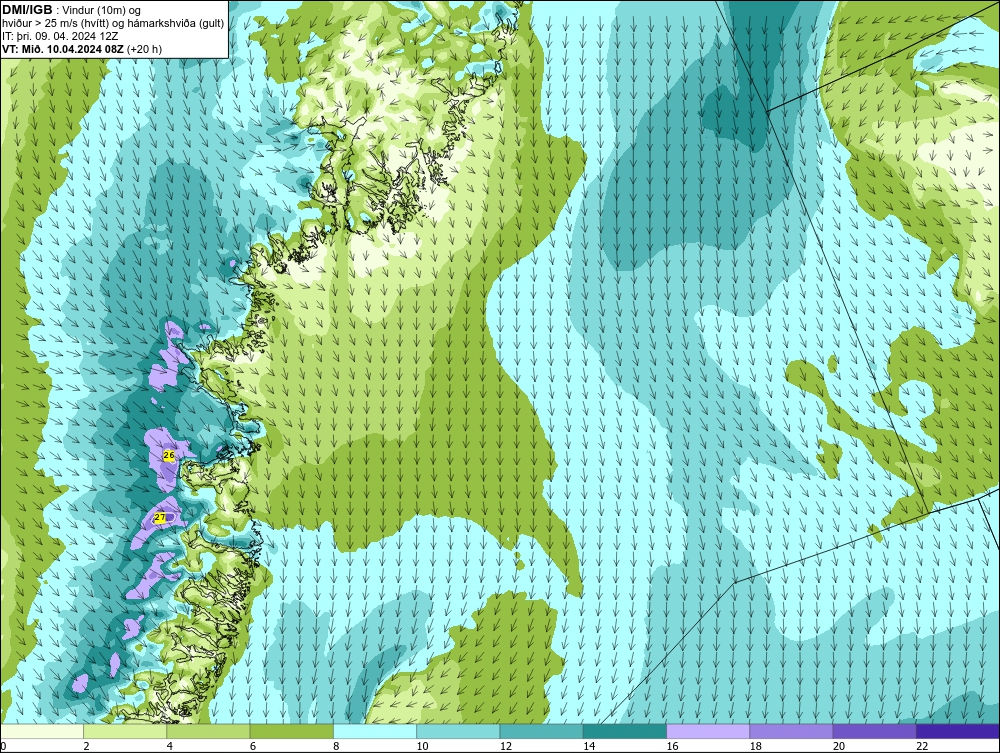The height and width of the screenshot is (753, 1000).
Task: Click the legend scale number '4'
Action: click(170, 747)
